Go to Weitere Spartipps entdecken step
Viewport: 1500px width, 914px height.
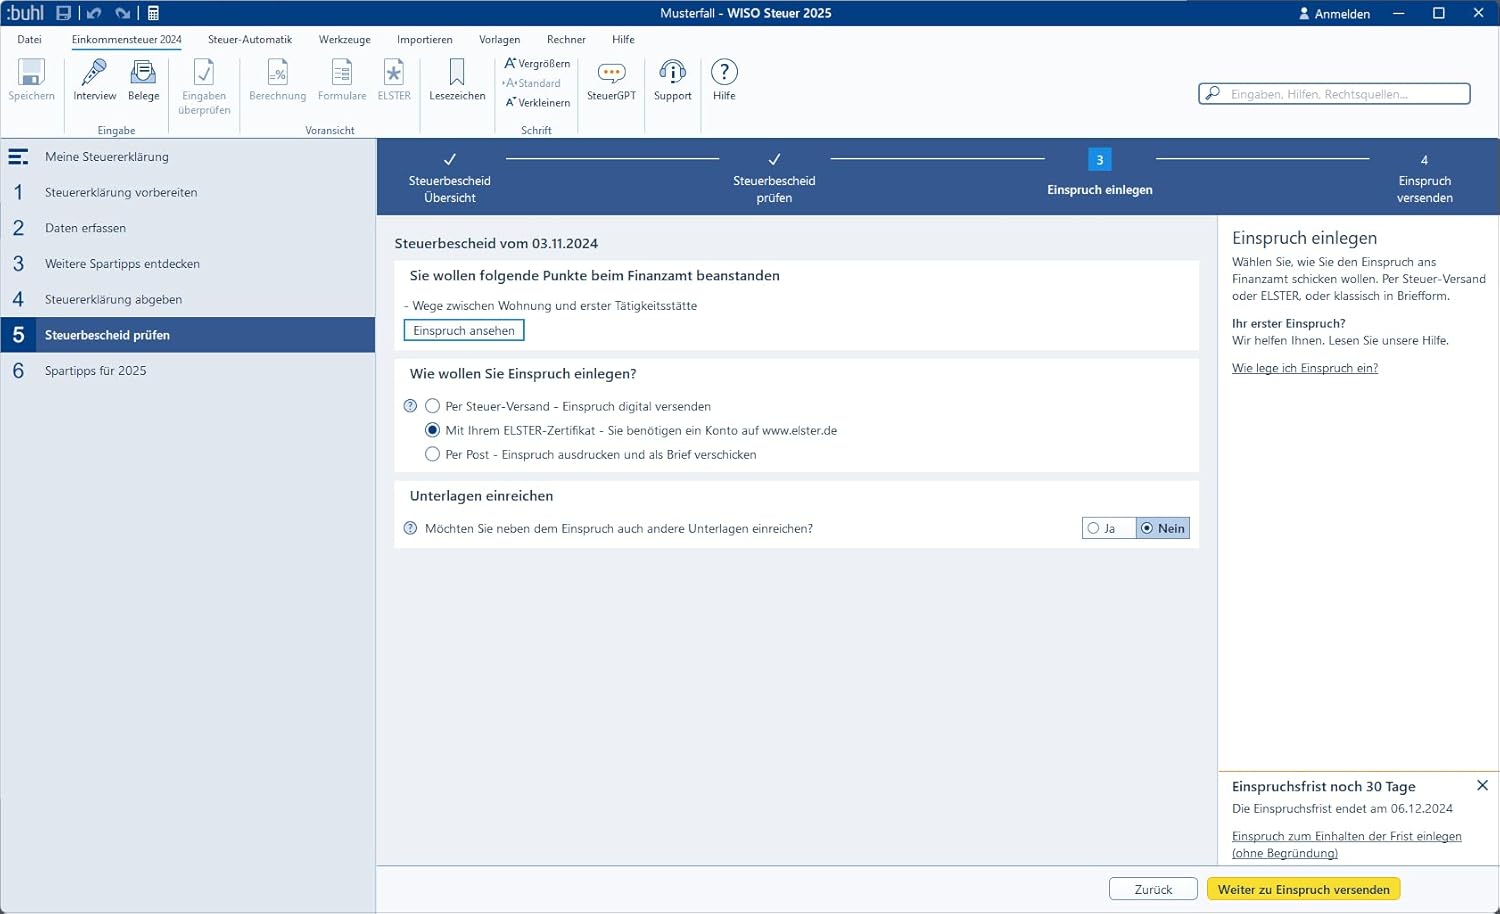188,264
